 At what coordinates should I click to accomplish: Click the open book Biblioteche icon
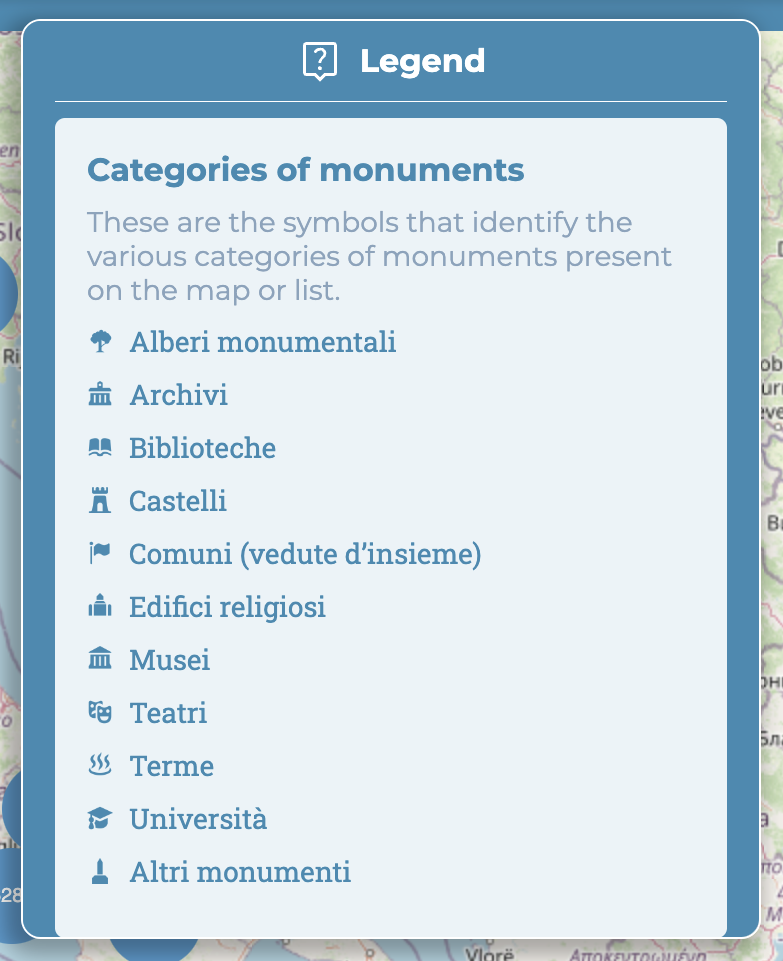(x=100, y=448)
